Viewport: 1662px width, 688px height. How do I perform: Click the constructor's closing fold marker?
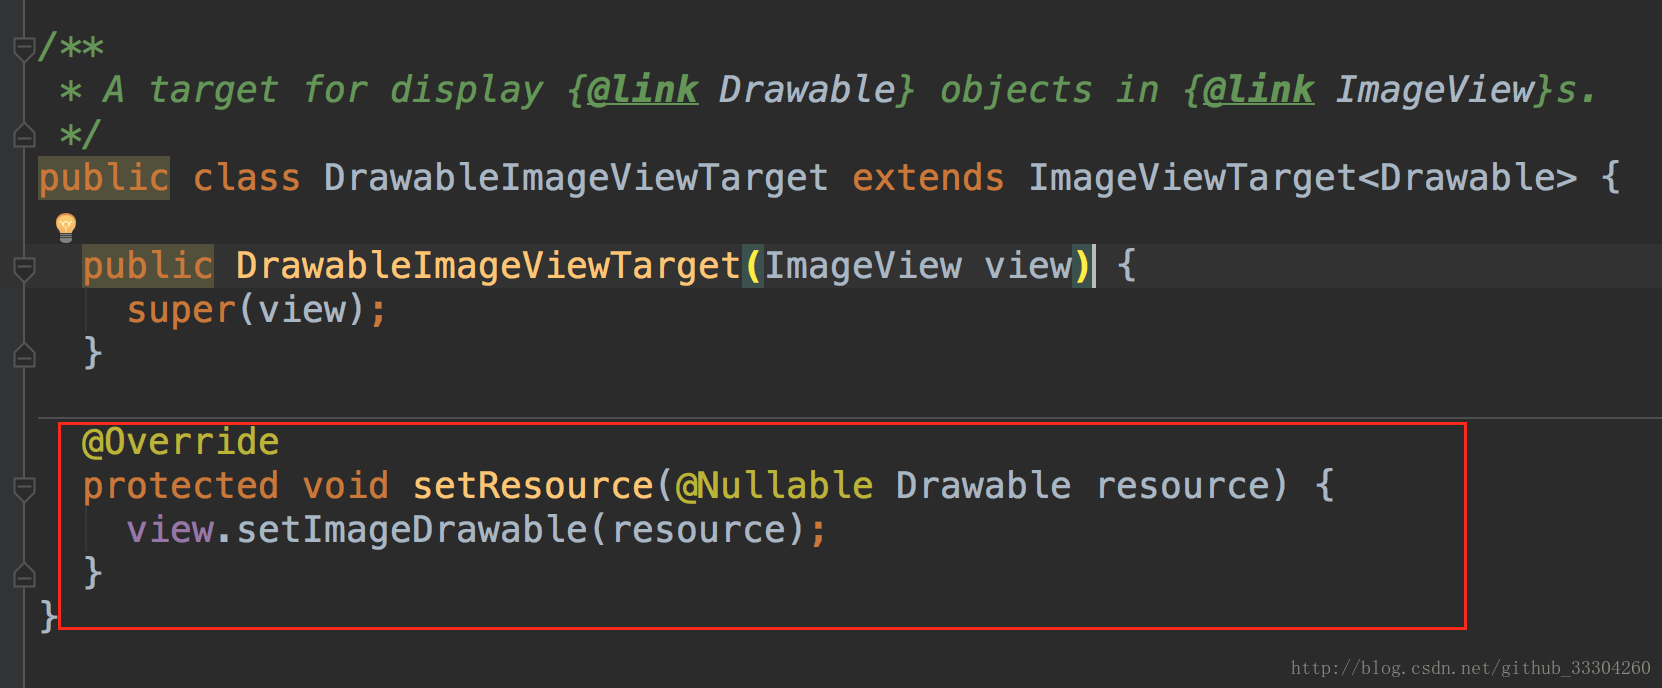(x=24, y=355)
